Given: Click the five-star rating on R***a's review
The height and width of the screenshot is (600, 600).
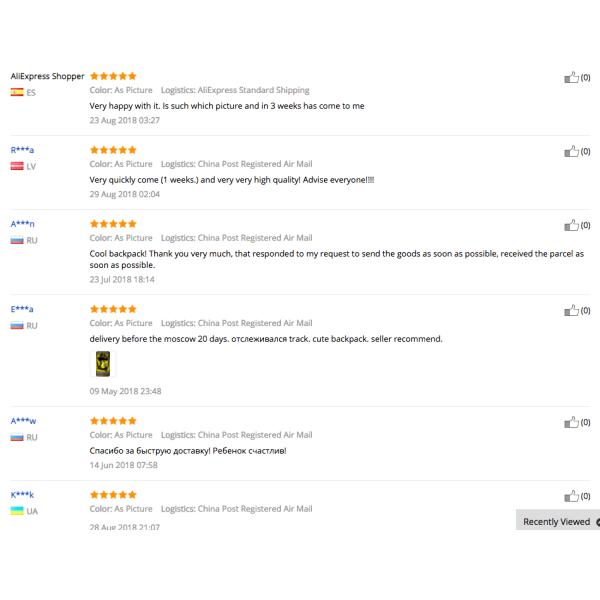Looking at the screenshot, I should tap(113, 150).
